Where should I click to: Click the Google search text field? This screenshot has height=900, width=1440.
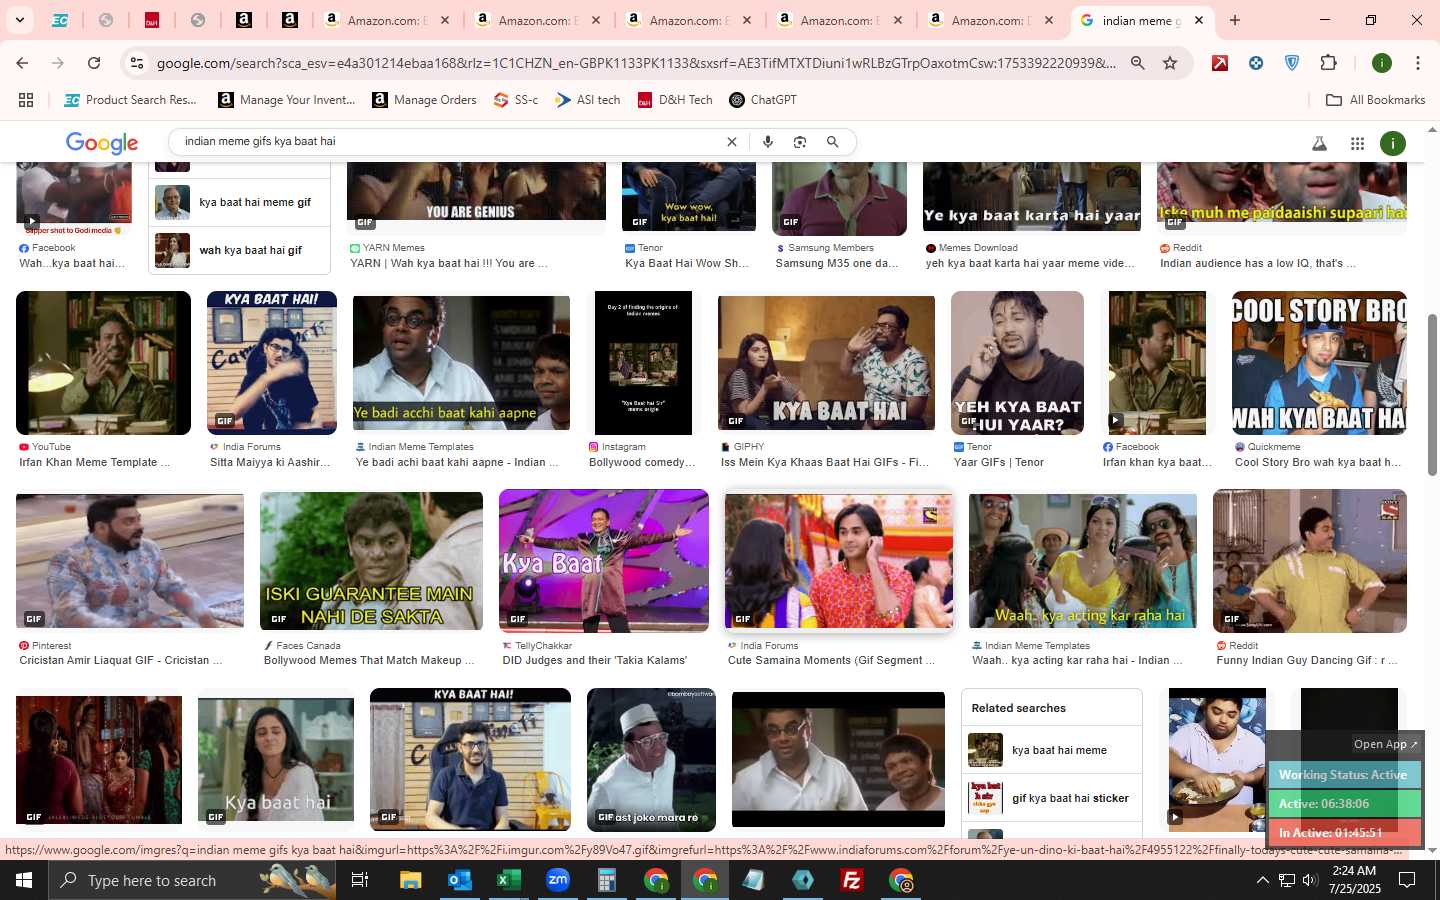click(450, 142)
